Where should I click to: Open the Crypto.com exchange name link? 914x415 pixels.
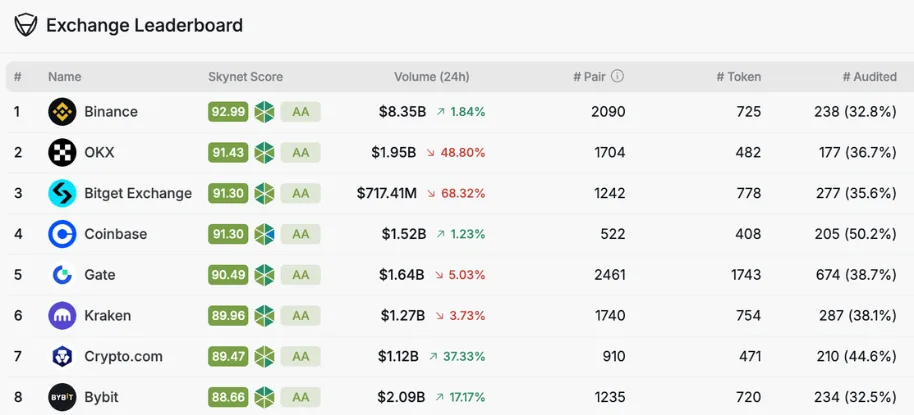click(x=124, y=357)
